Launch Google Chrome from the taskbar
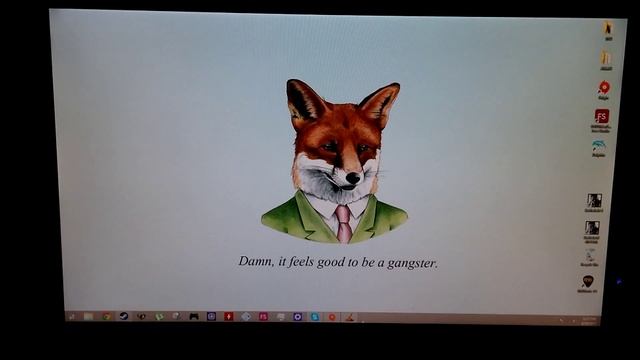Image resolution: width=640 pixels, height=360 pixels. point(107,316)
